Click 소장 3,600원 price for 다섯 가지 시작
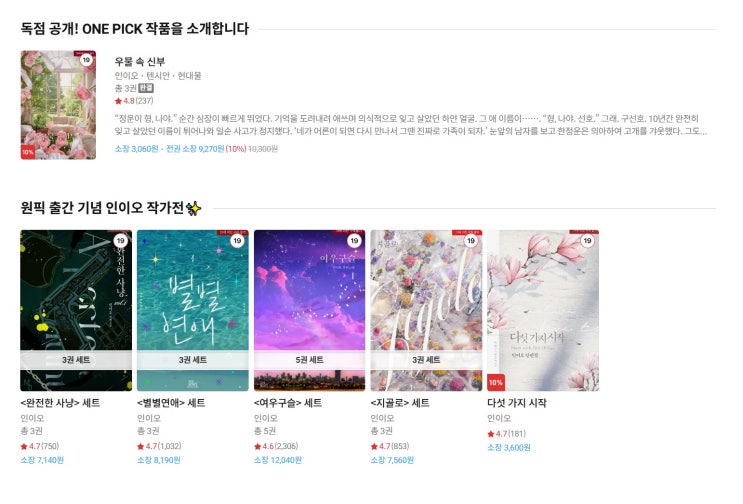This screenshot has width=743, height=504. coord(509,448)
